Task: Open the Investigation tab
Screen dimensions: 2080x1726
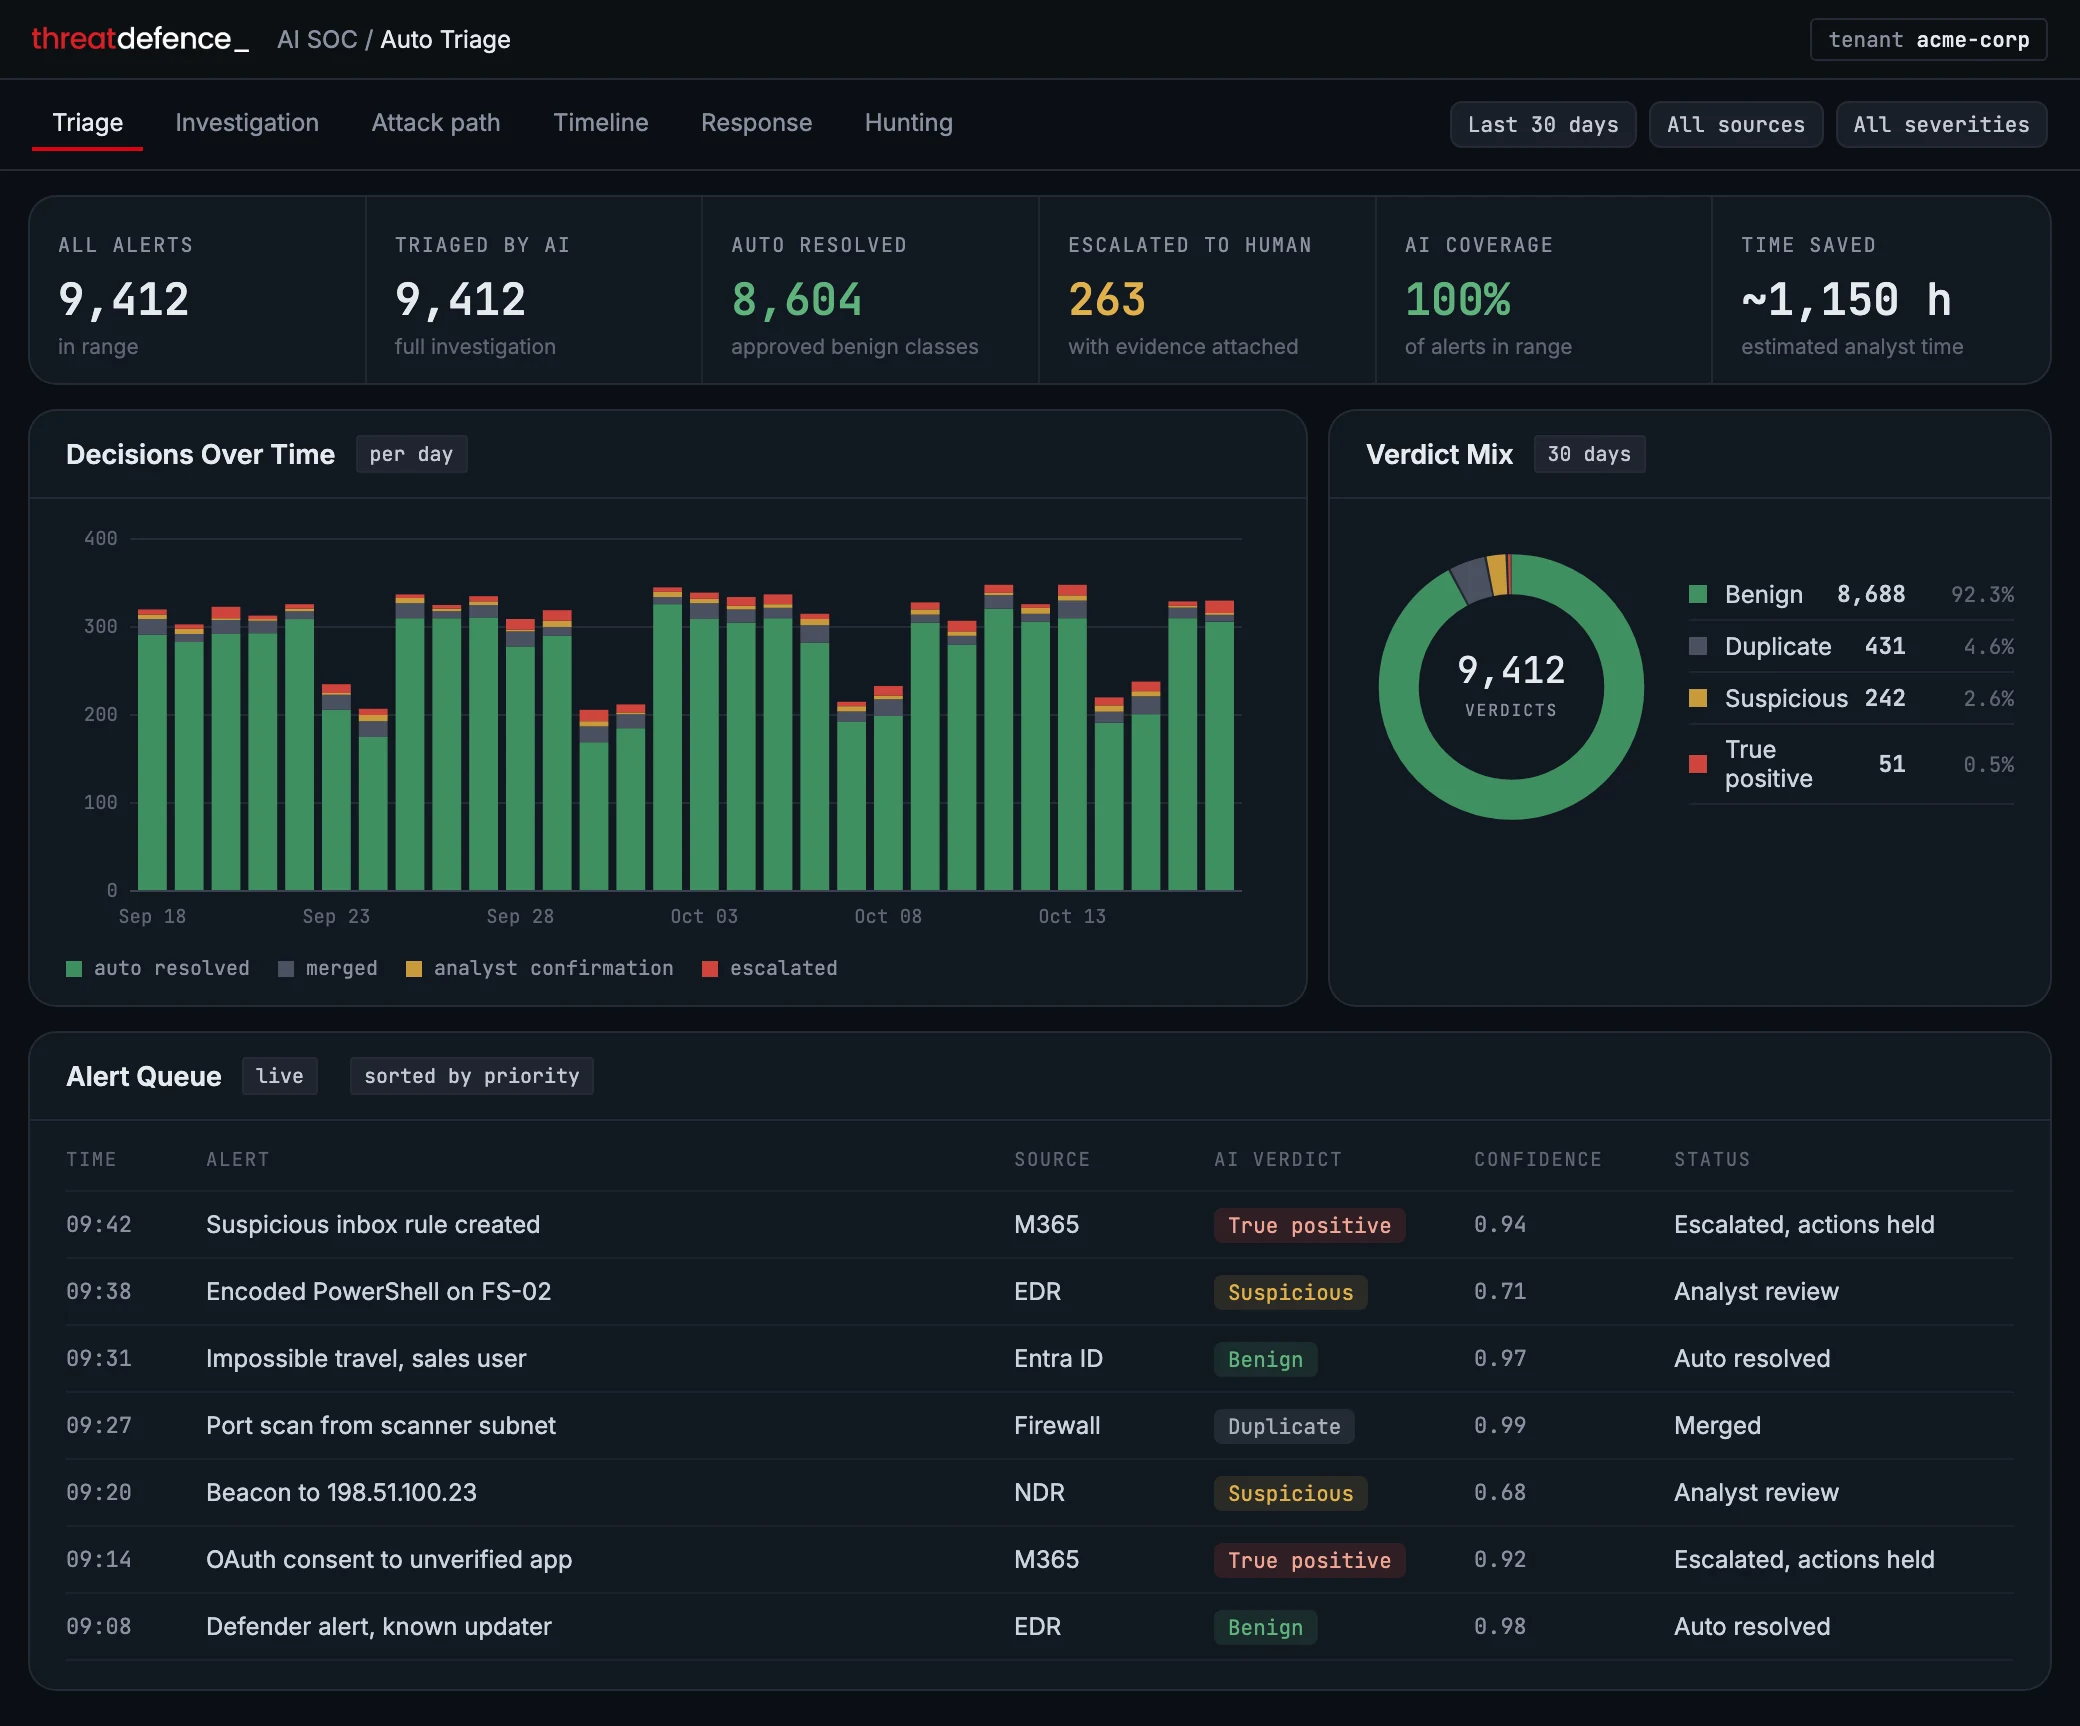Action: (x=247, y=123)
